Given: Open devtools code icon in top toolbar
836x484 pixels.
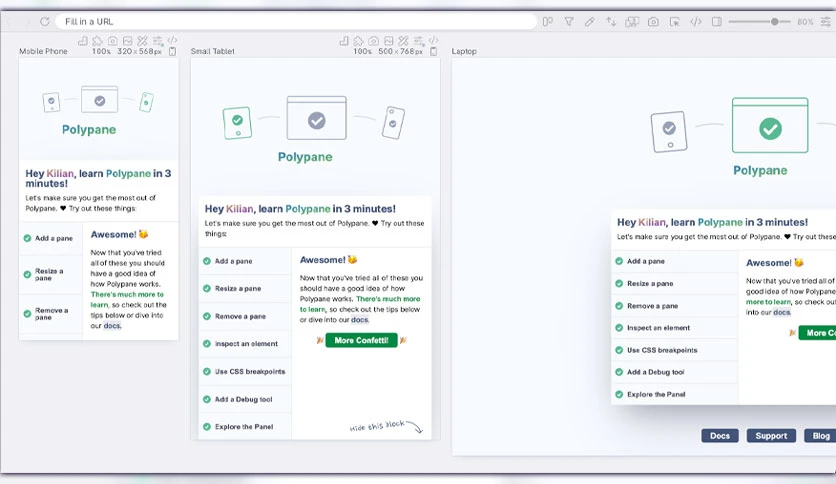Looking at the screenshot, I should (x=696, y=22).
